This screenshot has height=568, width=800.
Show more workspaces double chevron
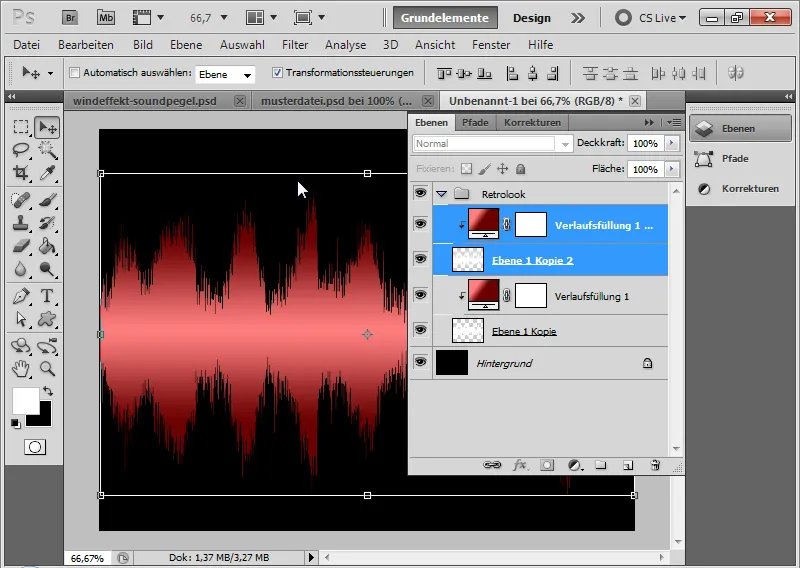578,18
